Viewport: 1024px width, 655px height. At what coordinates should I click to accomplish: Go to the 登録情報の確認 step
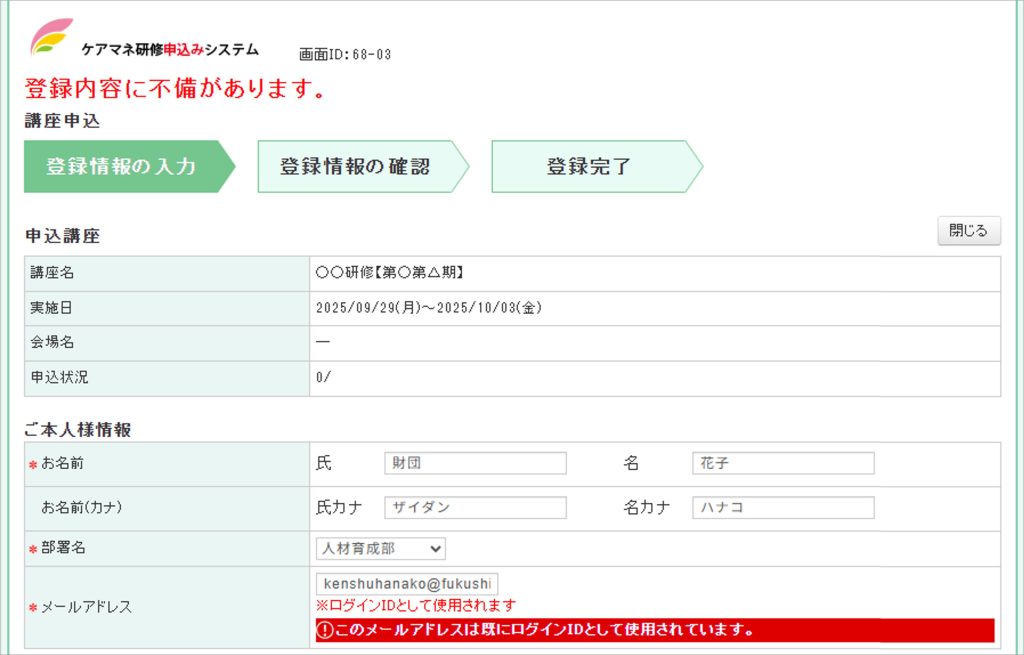355,167
